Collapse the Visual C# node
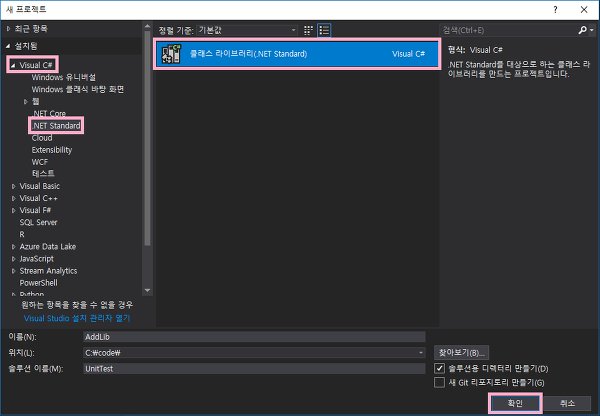This screenshot has width=600, height=416. 13,65
